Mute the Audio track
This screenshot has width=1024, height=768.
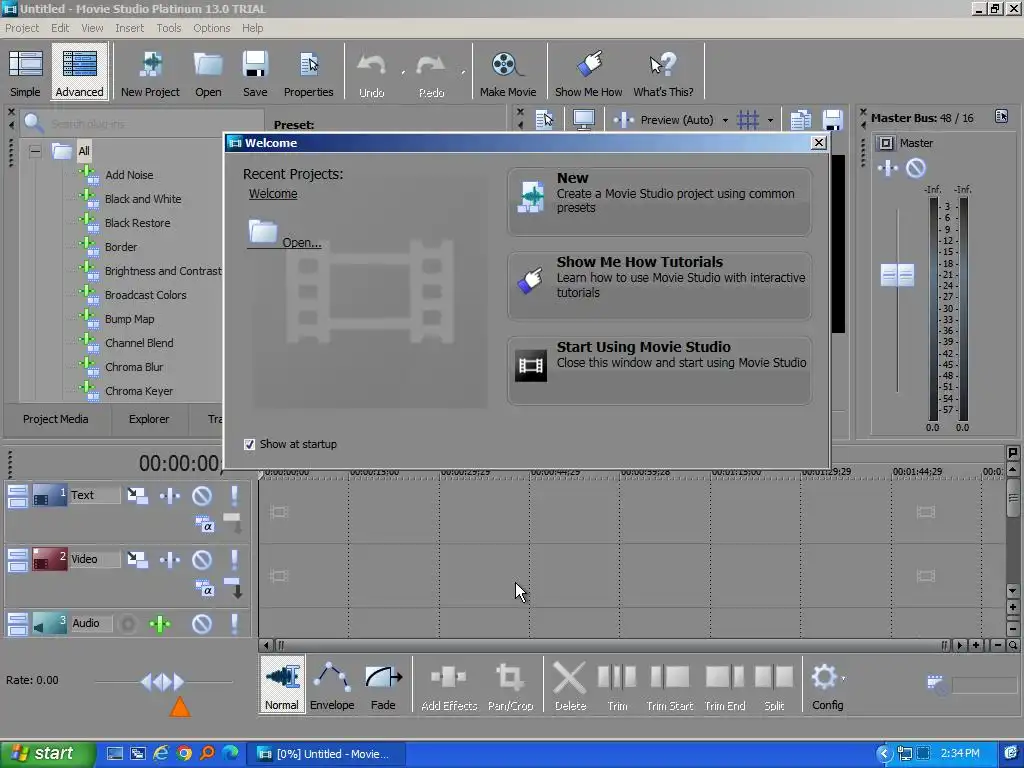tap(202, 624)
